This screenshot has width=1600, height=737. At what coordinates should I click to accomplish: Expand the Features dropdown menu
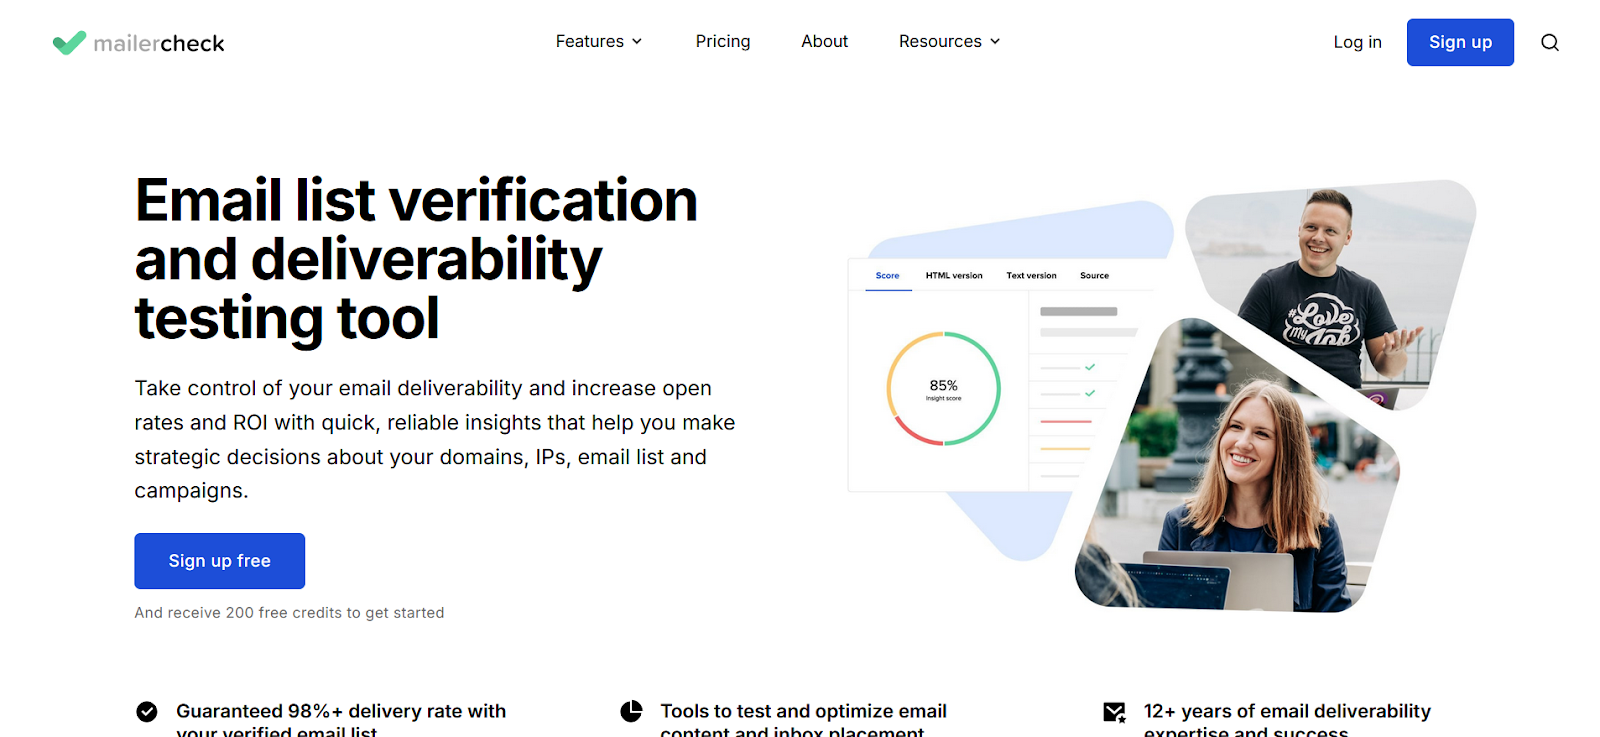click(598, 41)
